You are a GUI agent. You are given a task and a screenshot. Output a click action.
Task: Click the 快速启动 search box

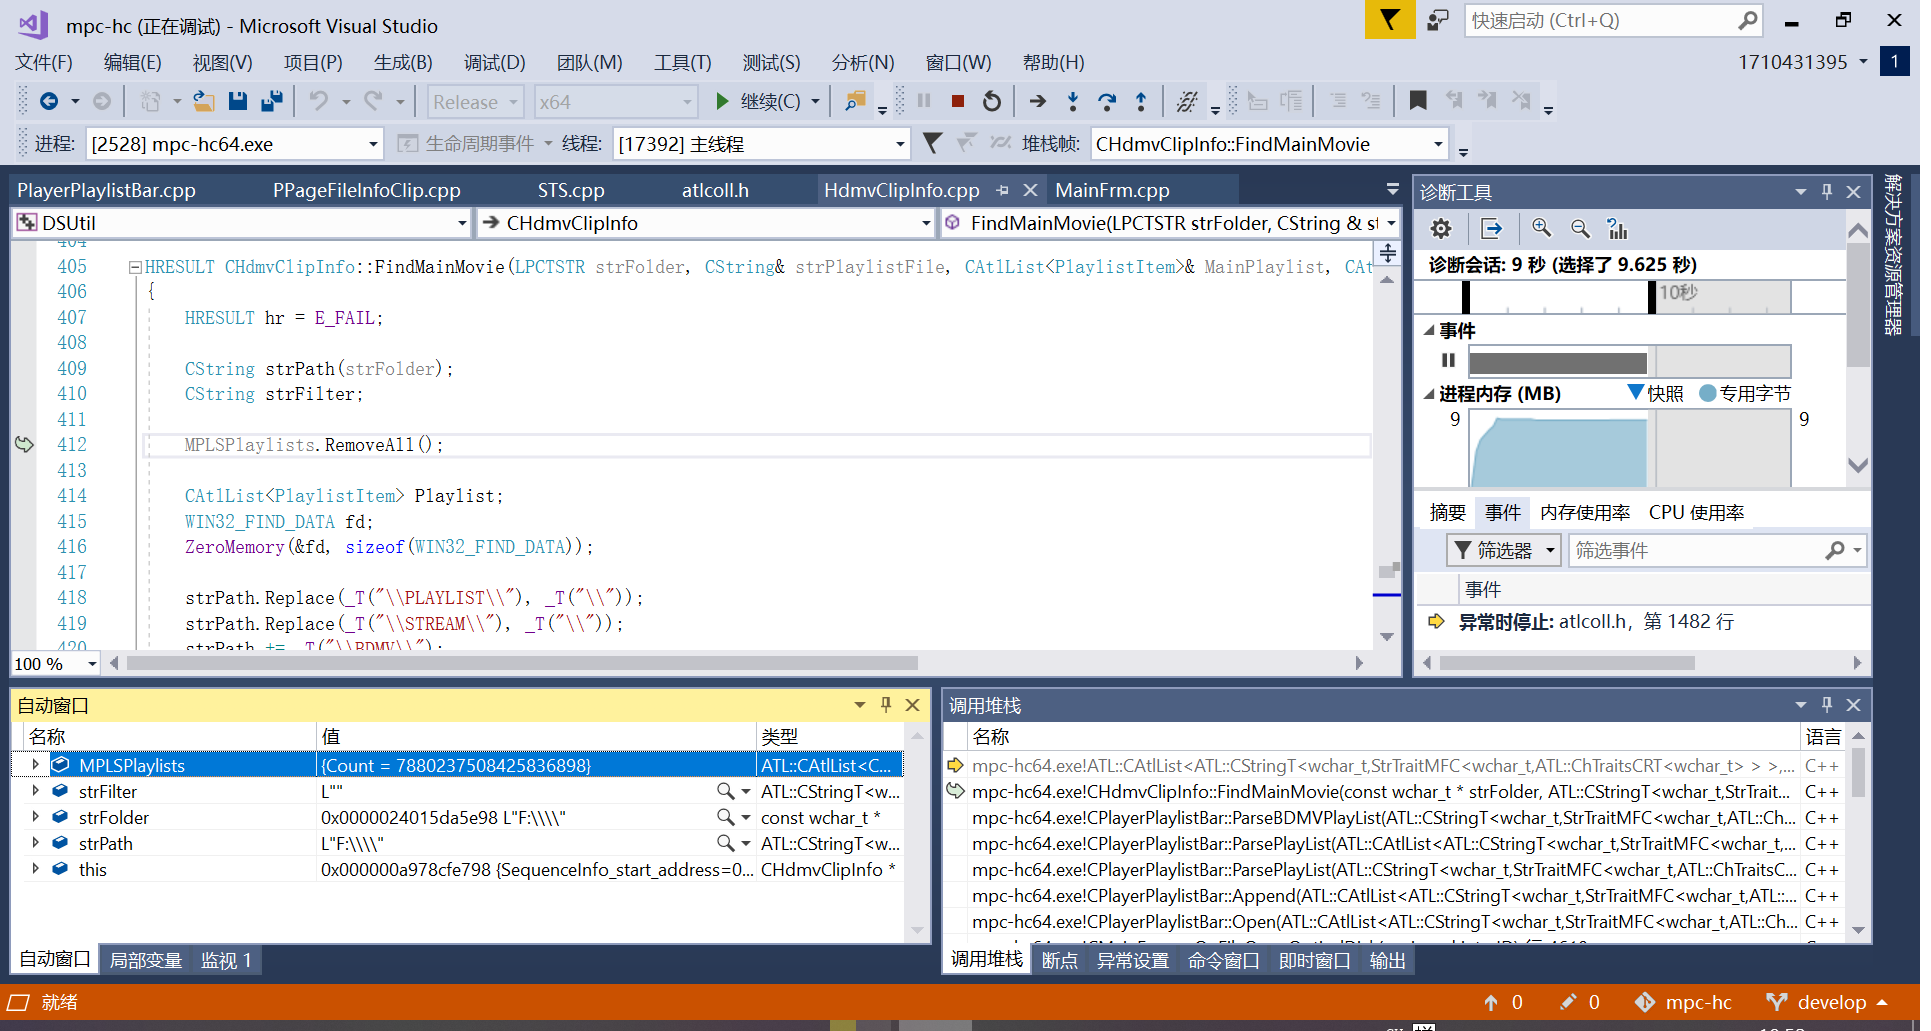(1600, 20)
